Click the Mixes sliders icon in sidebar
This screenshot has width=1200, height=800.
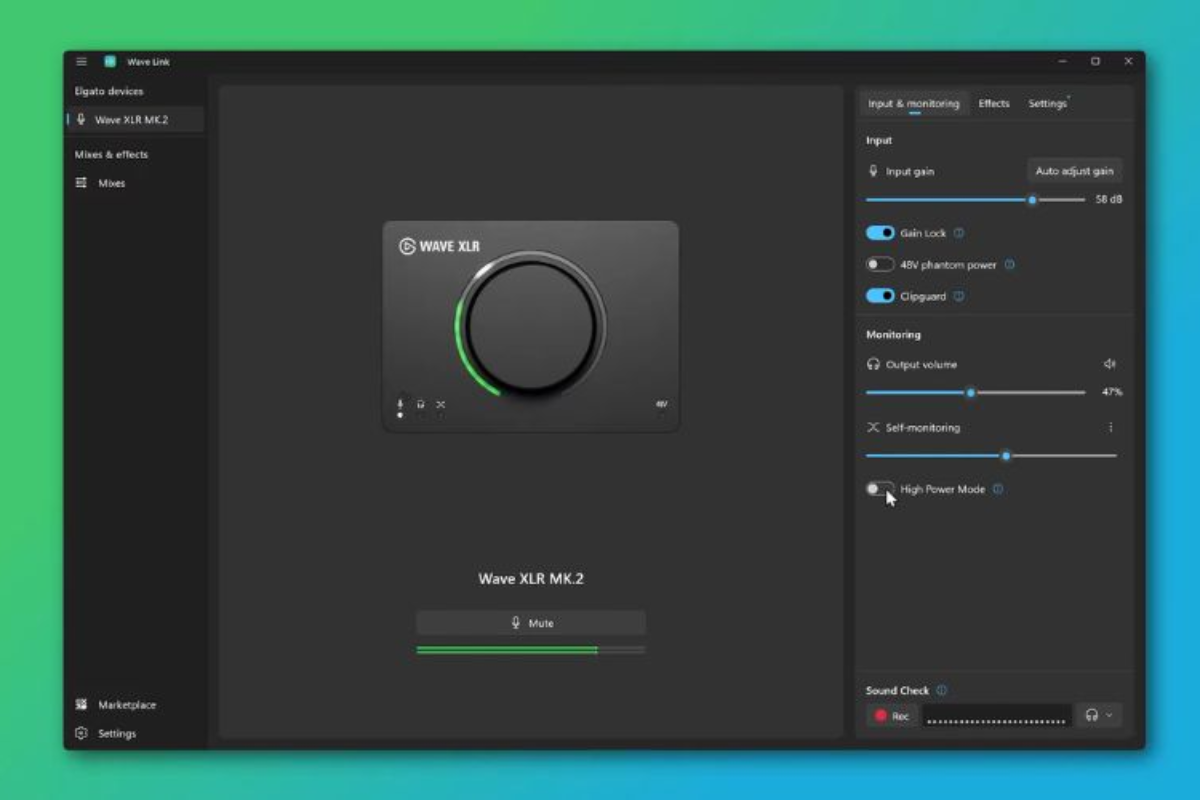pos(81,183)
